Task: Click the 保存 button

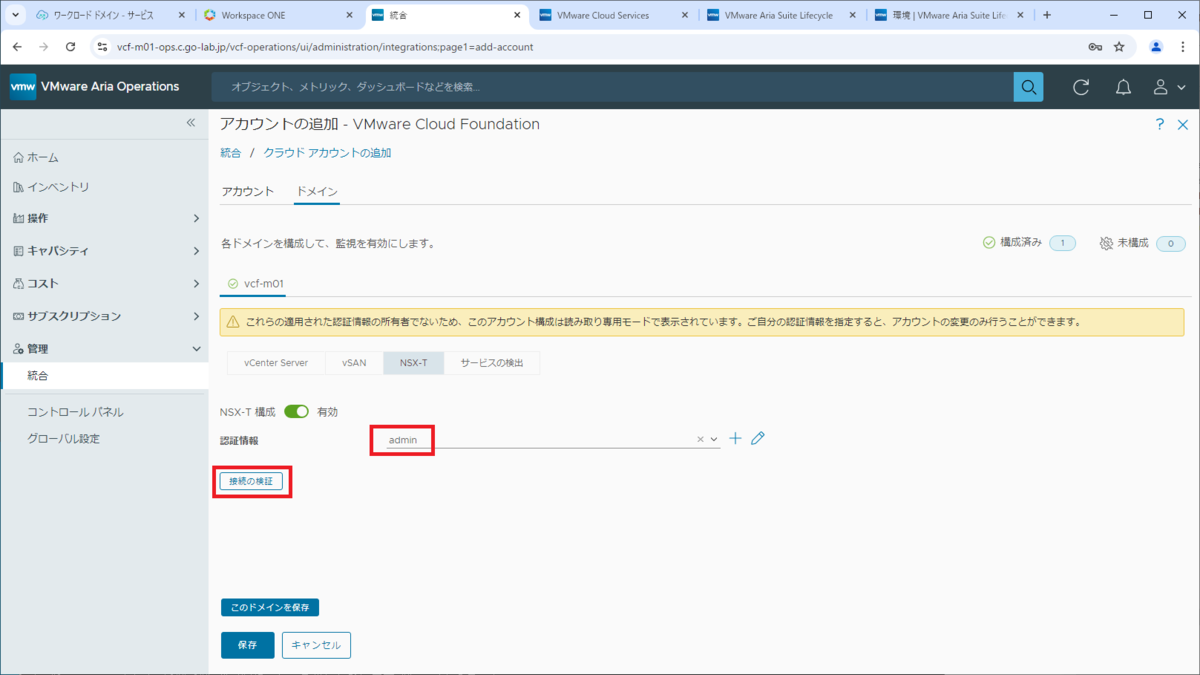Action: click(247, 645)
